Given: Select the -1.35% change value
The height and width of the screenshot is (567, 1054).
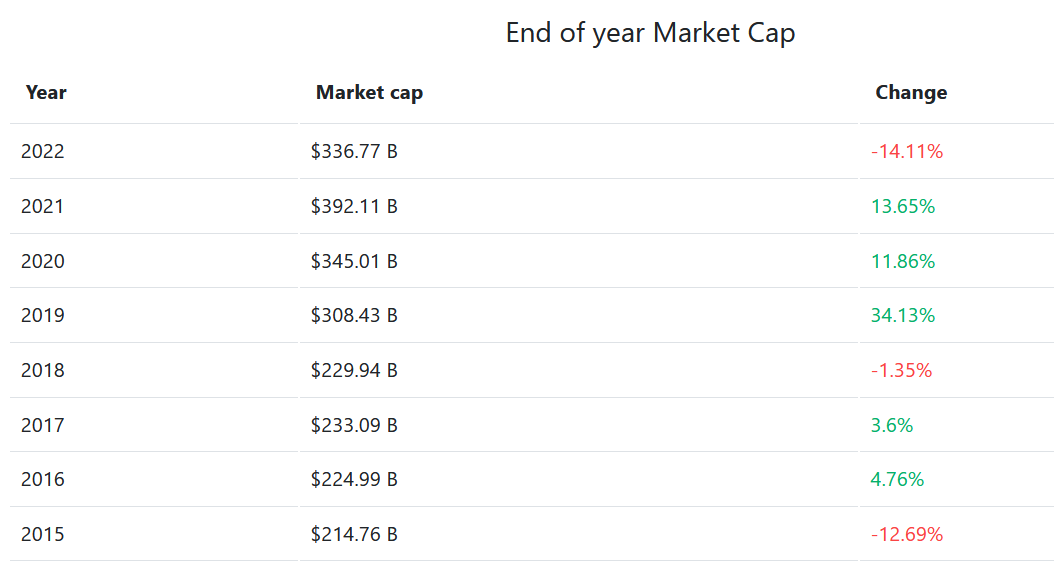Looking at the screenshot, I should (901, 371).
